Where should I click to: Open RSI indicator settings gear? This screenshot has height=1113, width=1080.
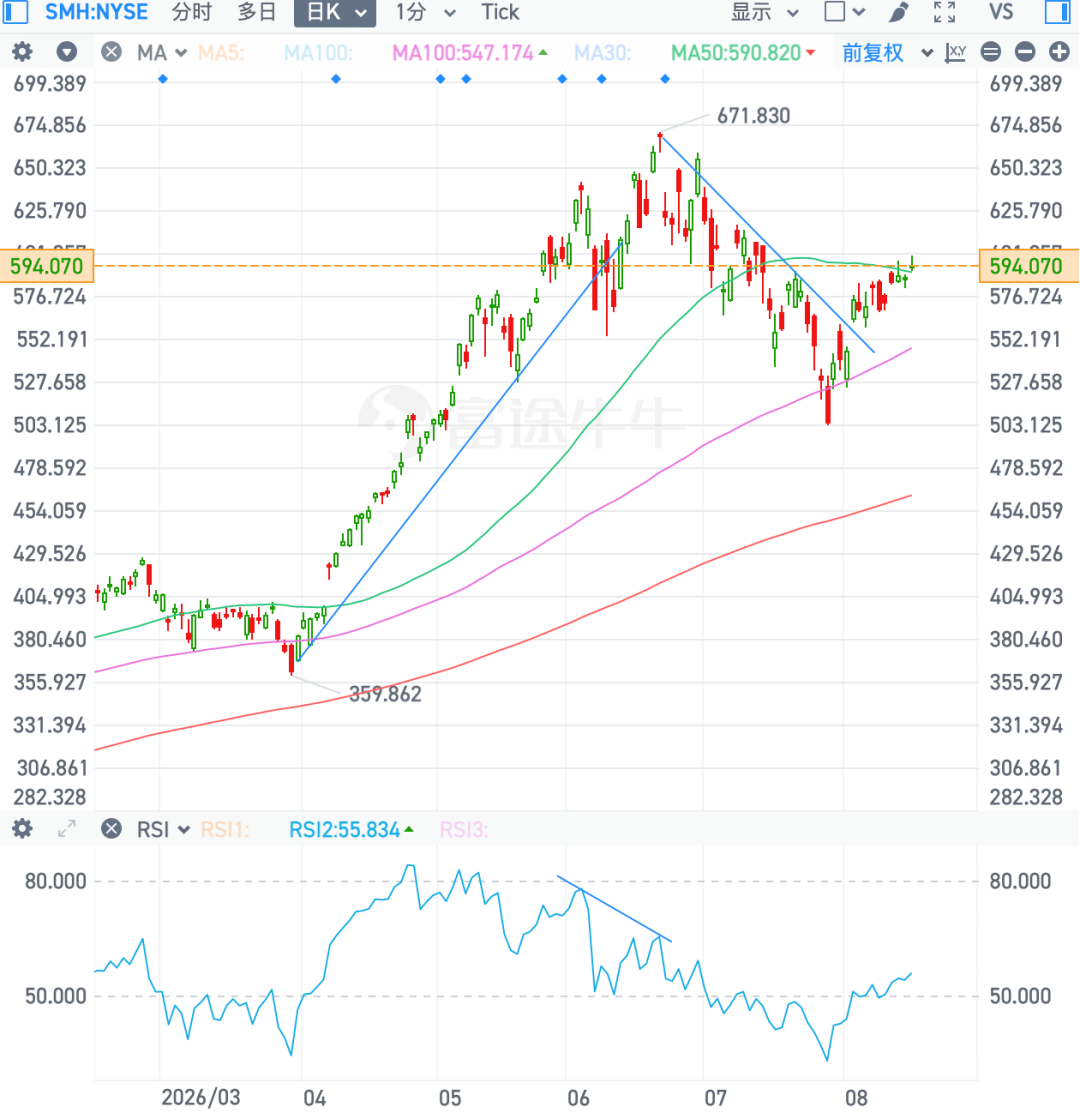coord(23,828)
